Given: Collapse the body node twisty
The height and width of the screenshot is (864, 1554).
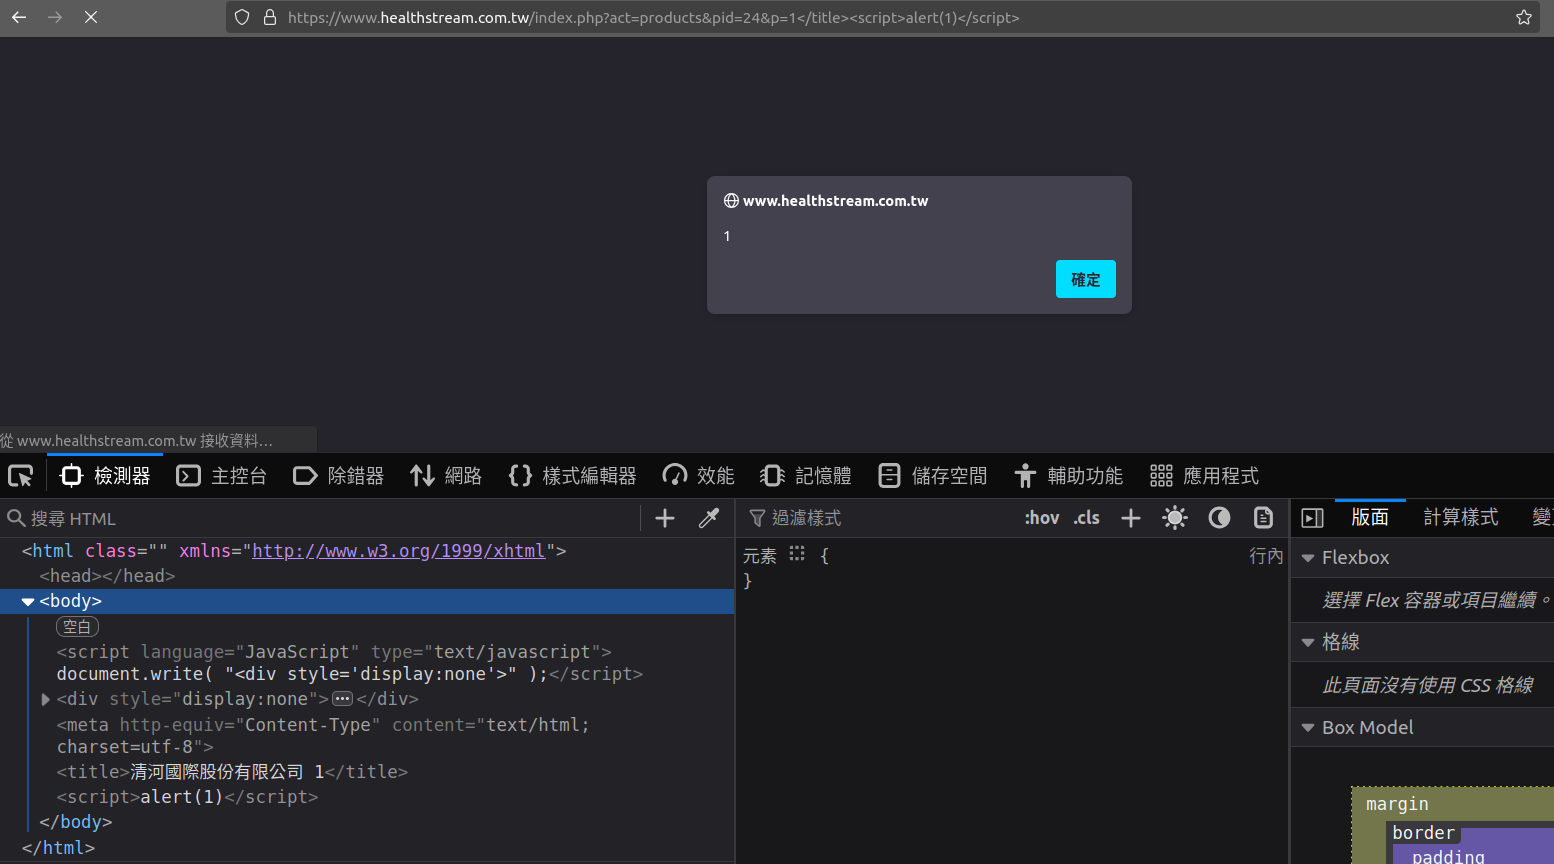Looking at the screenshot, I should (x=28, y=601).
